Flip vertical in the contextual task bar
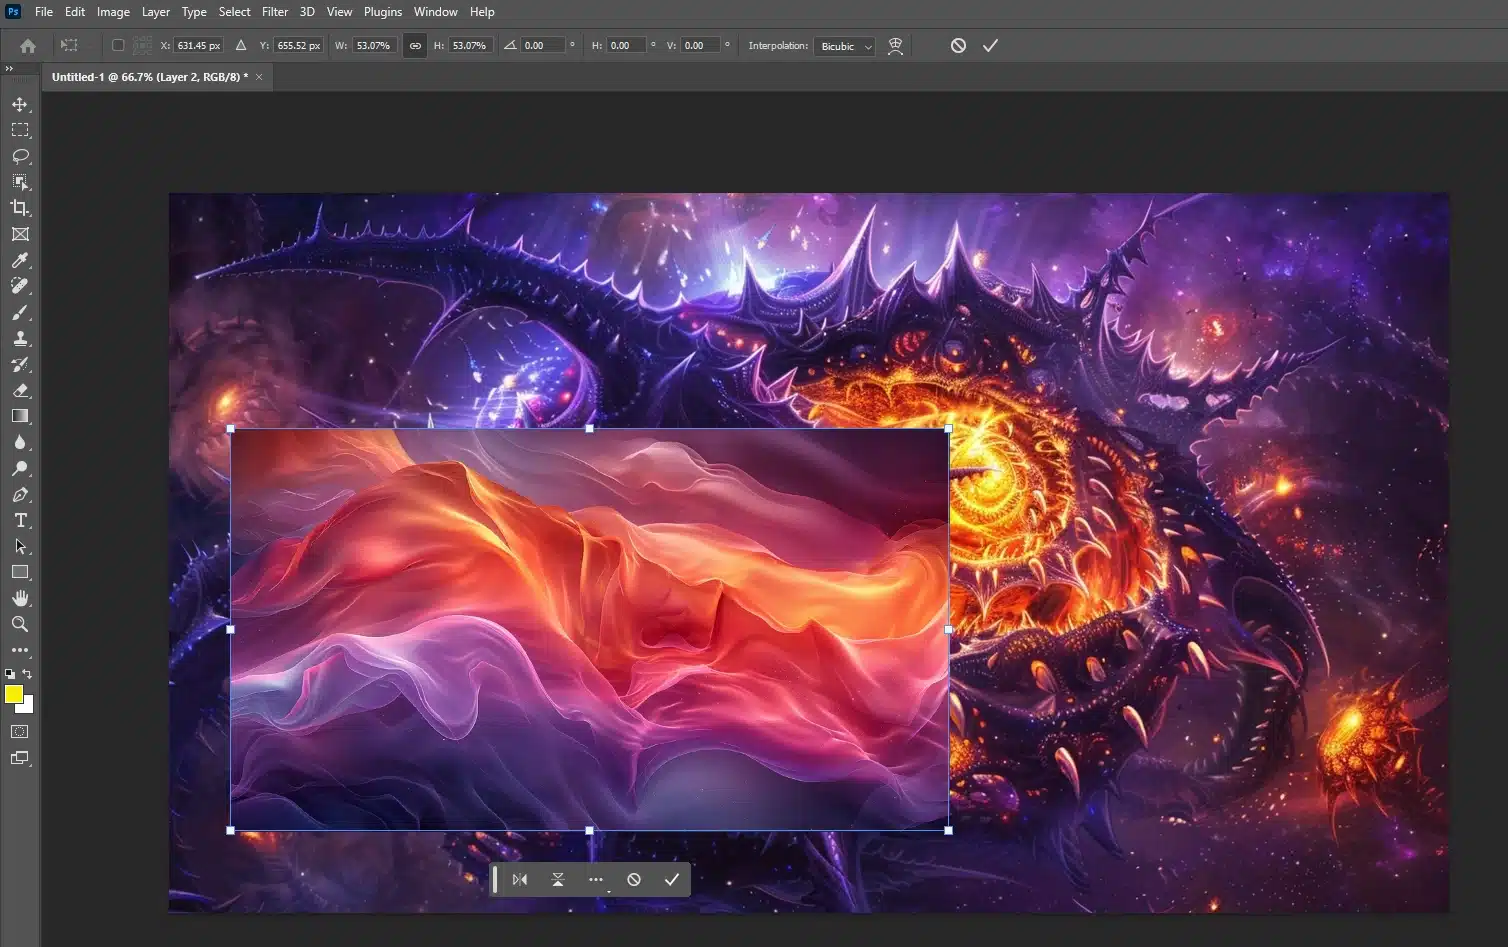This screenshot has width=1508, height=947. [x=558, y=880]
